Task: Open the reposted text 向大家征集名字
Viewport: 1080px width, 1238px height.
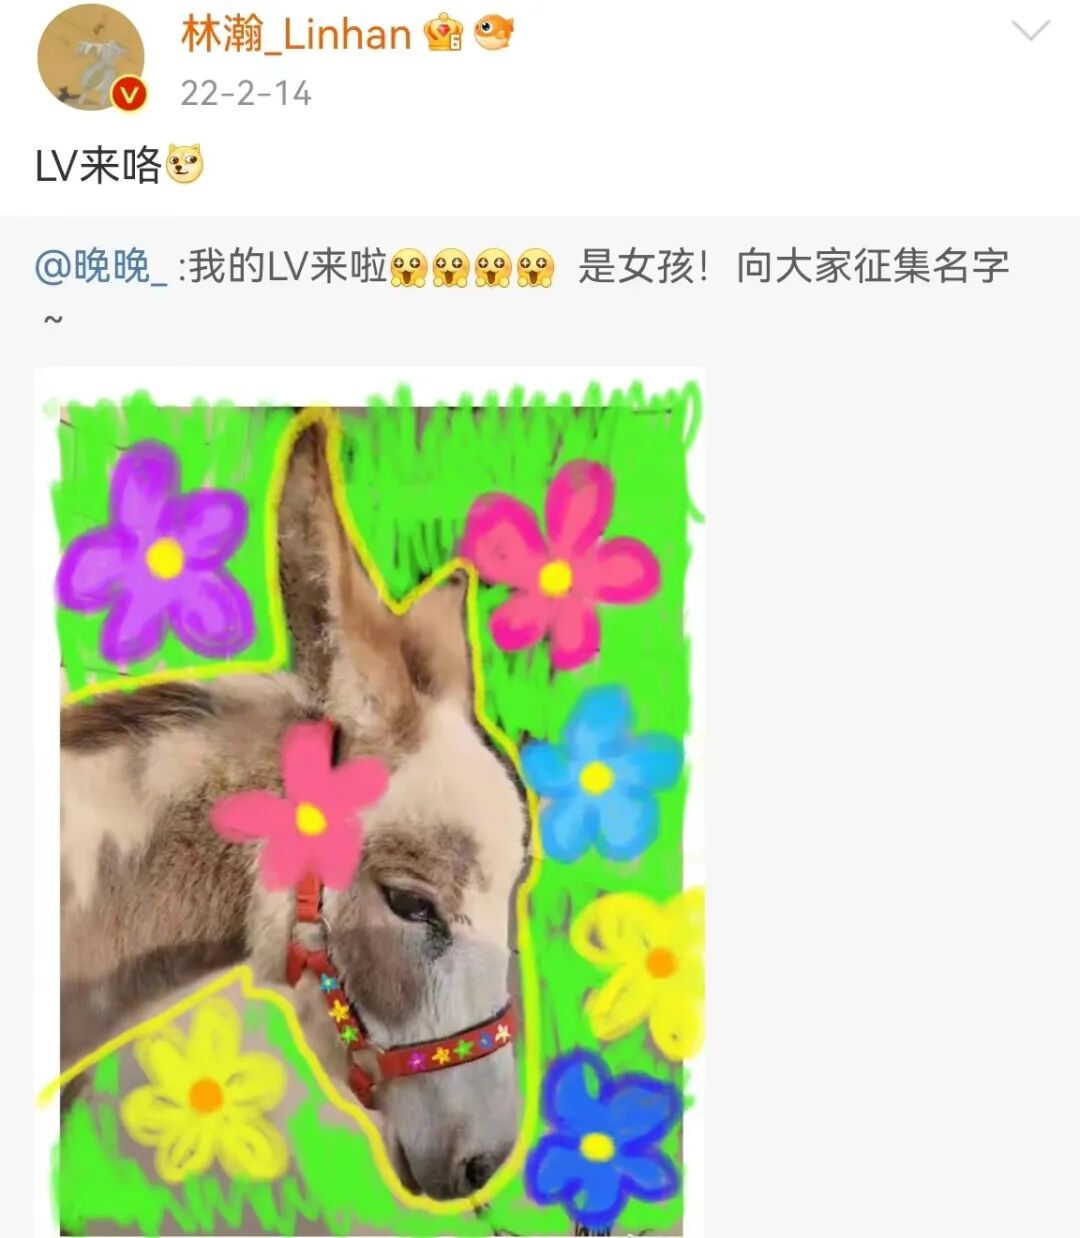Action: (x=873, y=267)
